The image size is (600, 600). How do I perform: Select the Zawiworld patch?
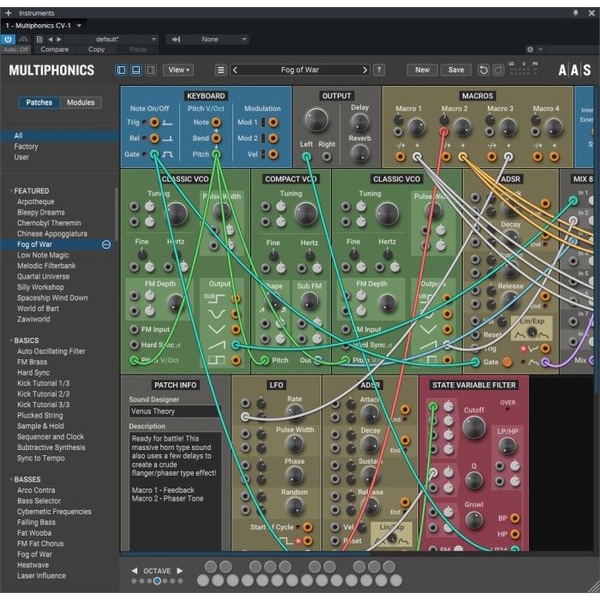pos(34,319)
